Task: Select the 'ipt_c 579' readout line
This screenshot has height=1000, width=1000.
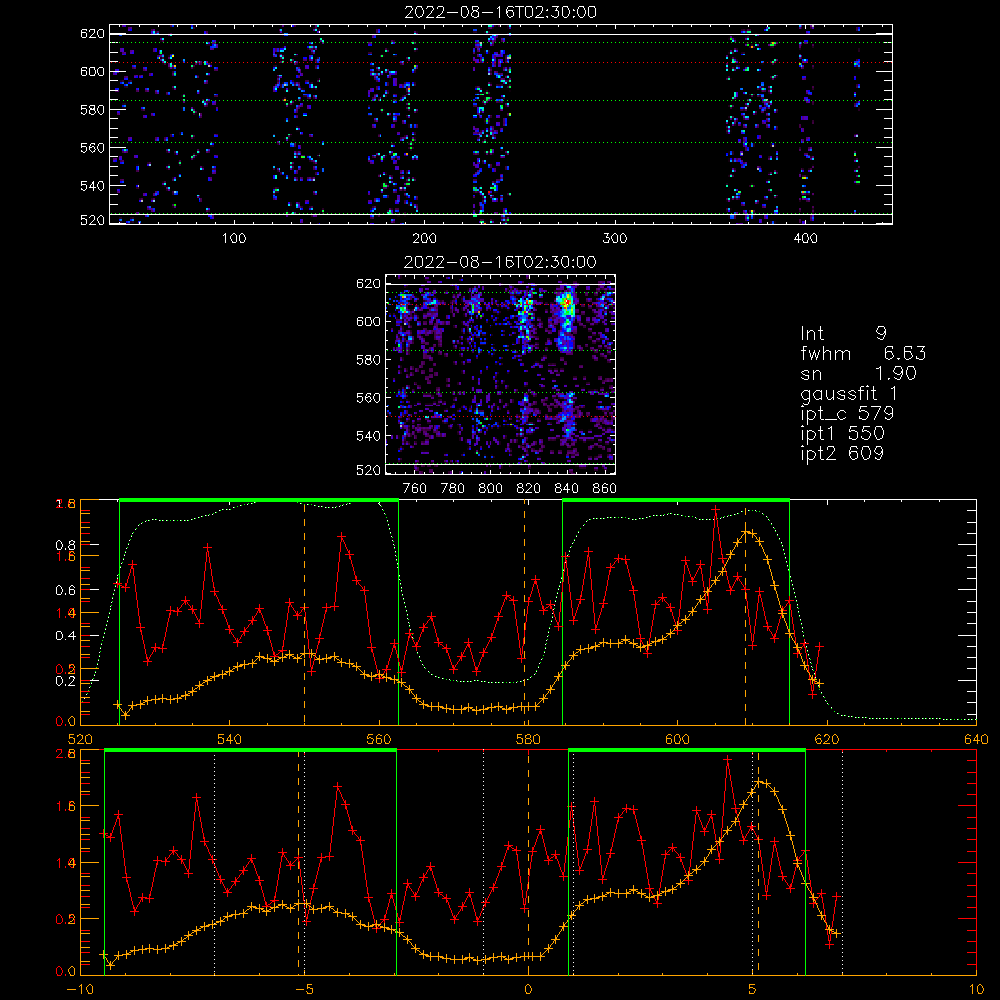Action: [x=847, y=414]
